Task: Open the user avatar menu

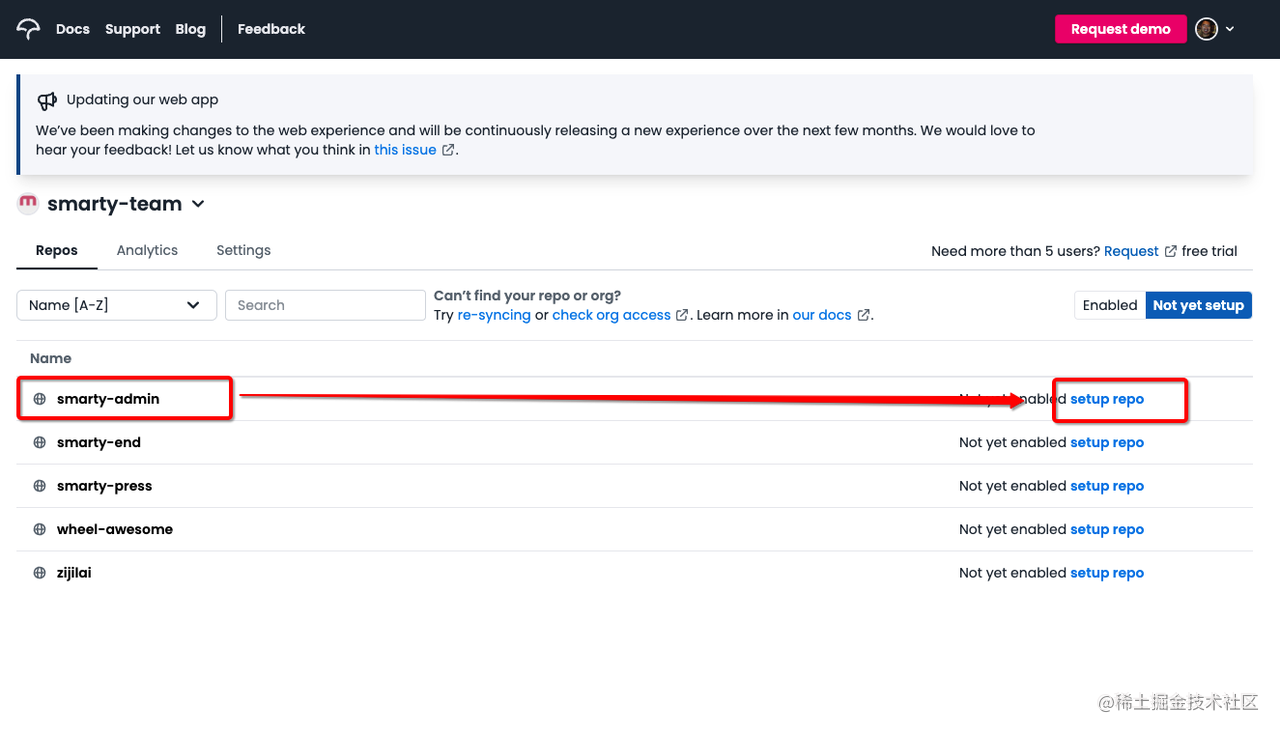Action: point(1206,29)
